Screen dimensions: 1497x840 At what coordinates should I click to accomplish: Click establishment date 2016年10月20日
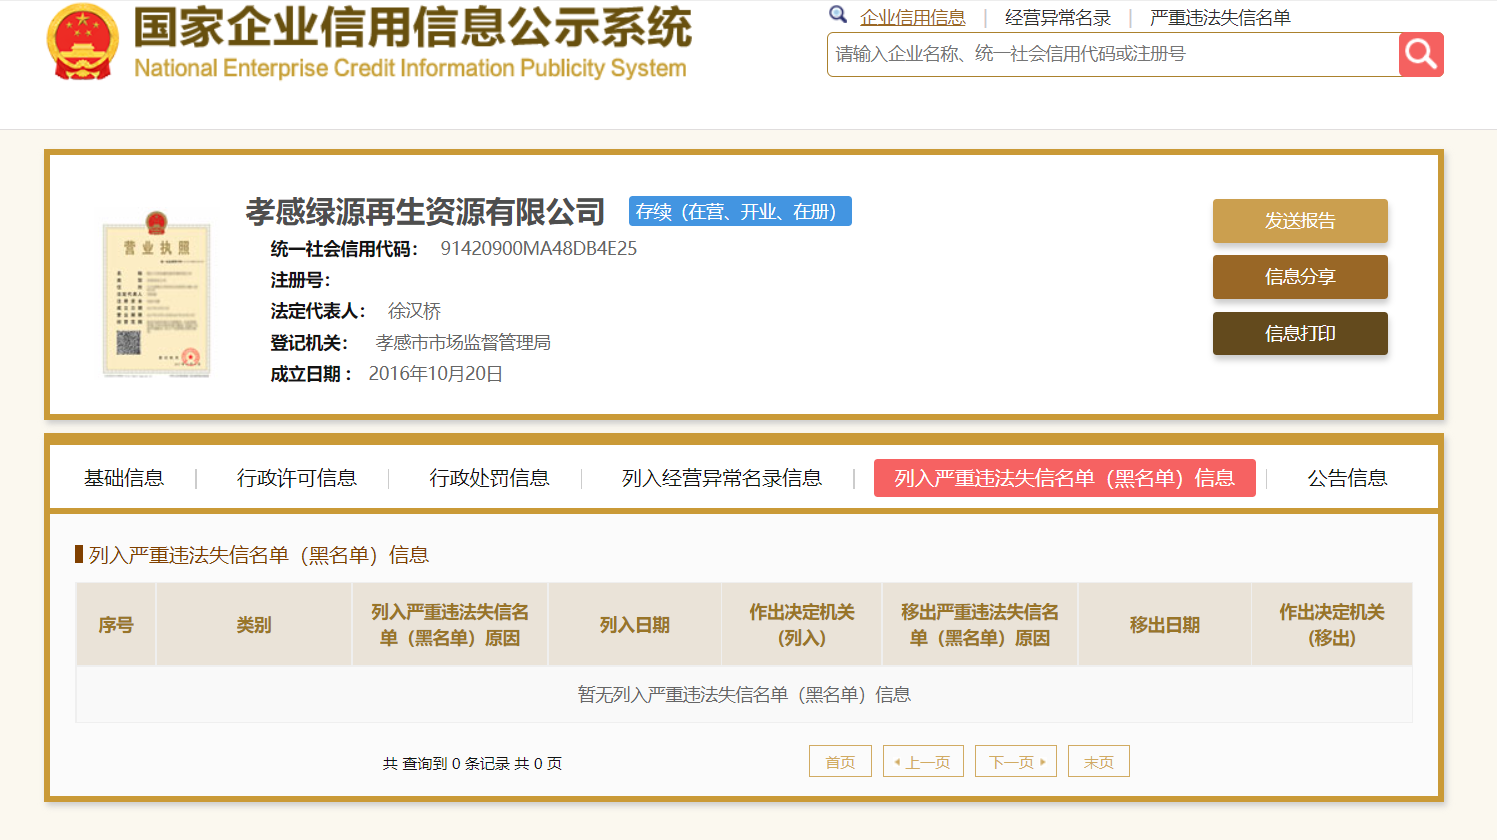click(436, 374)
